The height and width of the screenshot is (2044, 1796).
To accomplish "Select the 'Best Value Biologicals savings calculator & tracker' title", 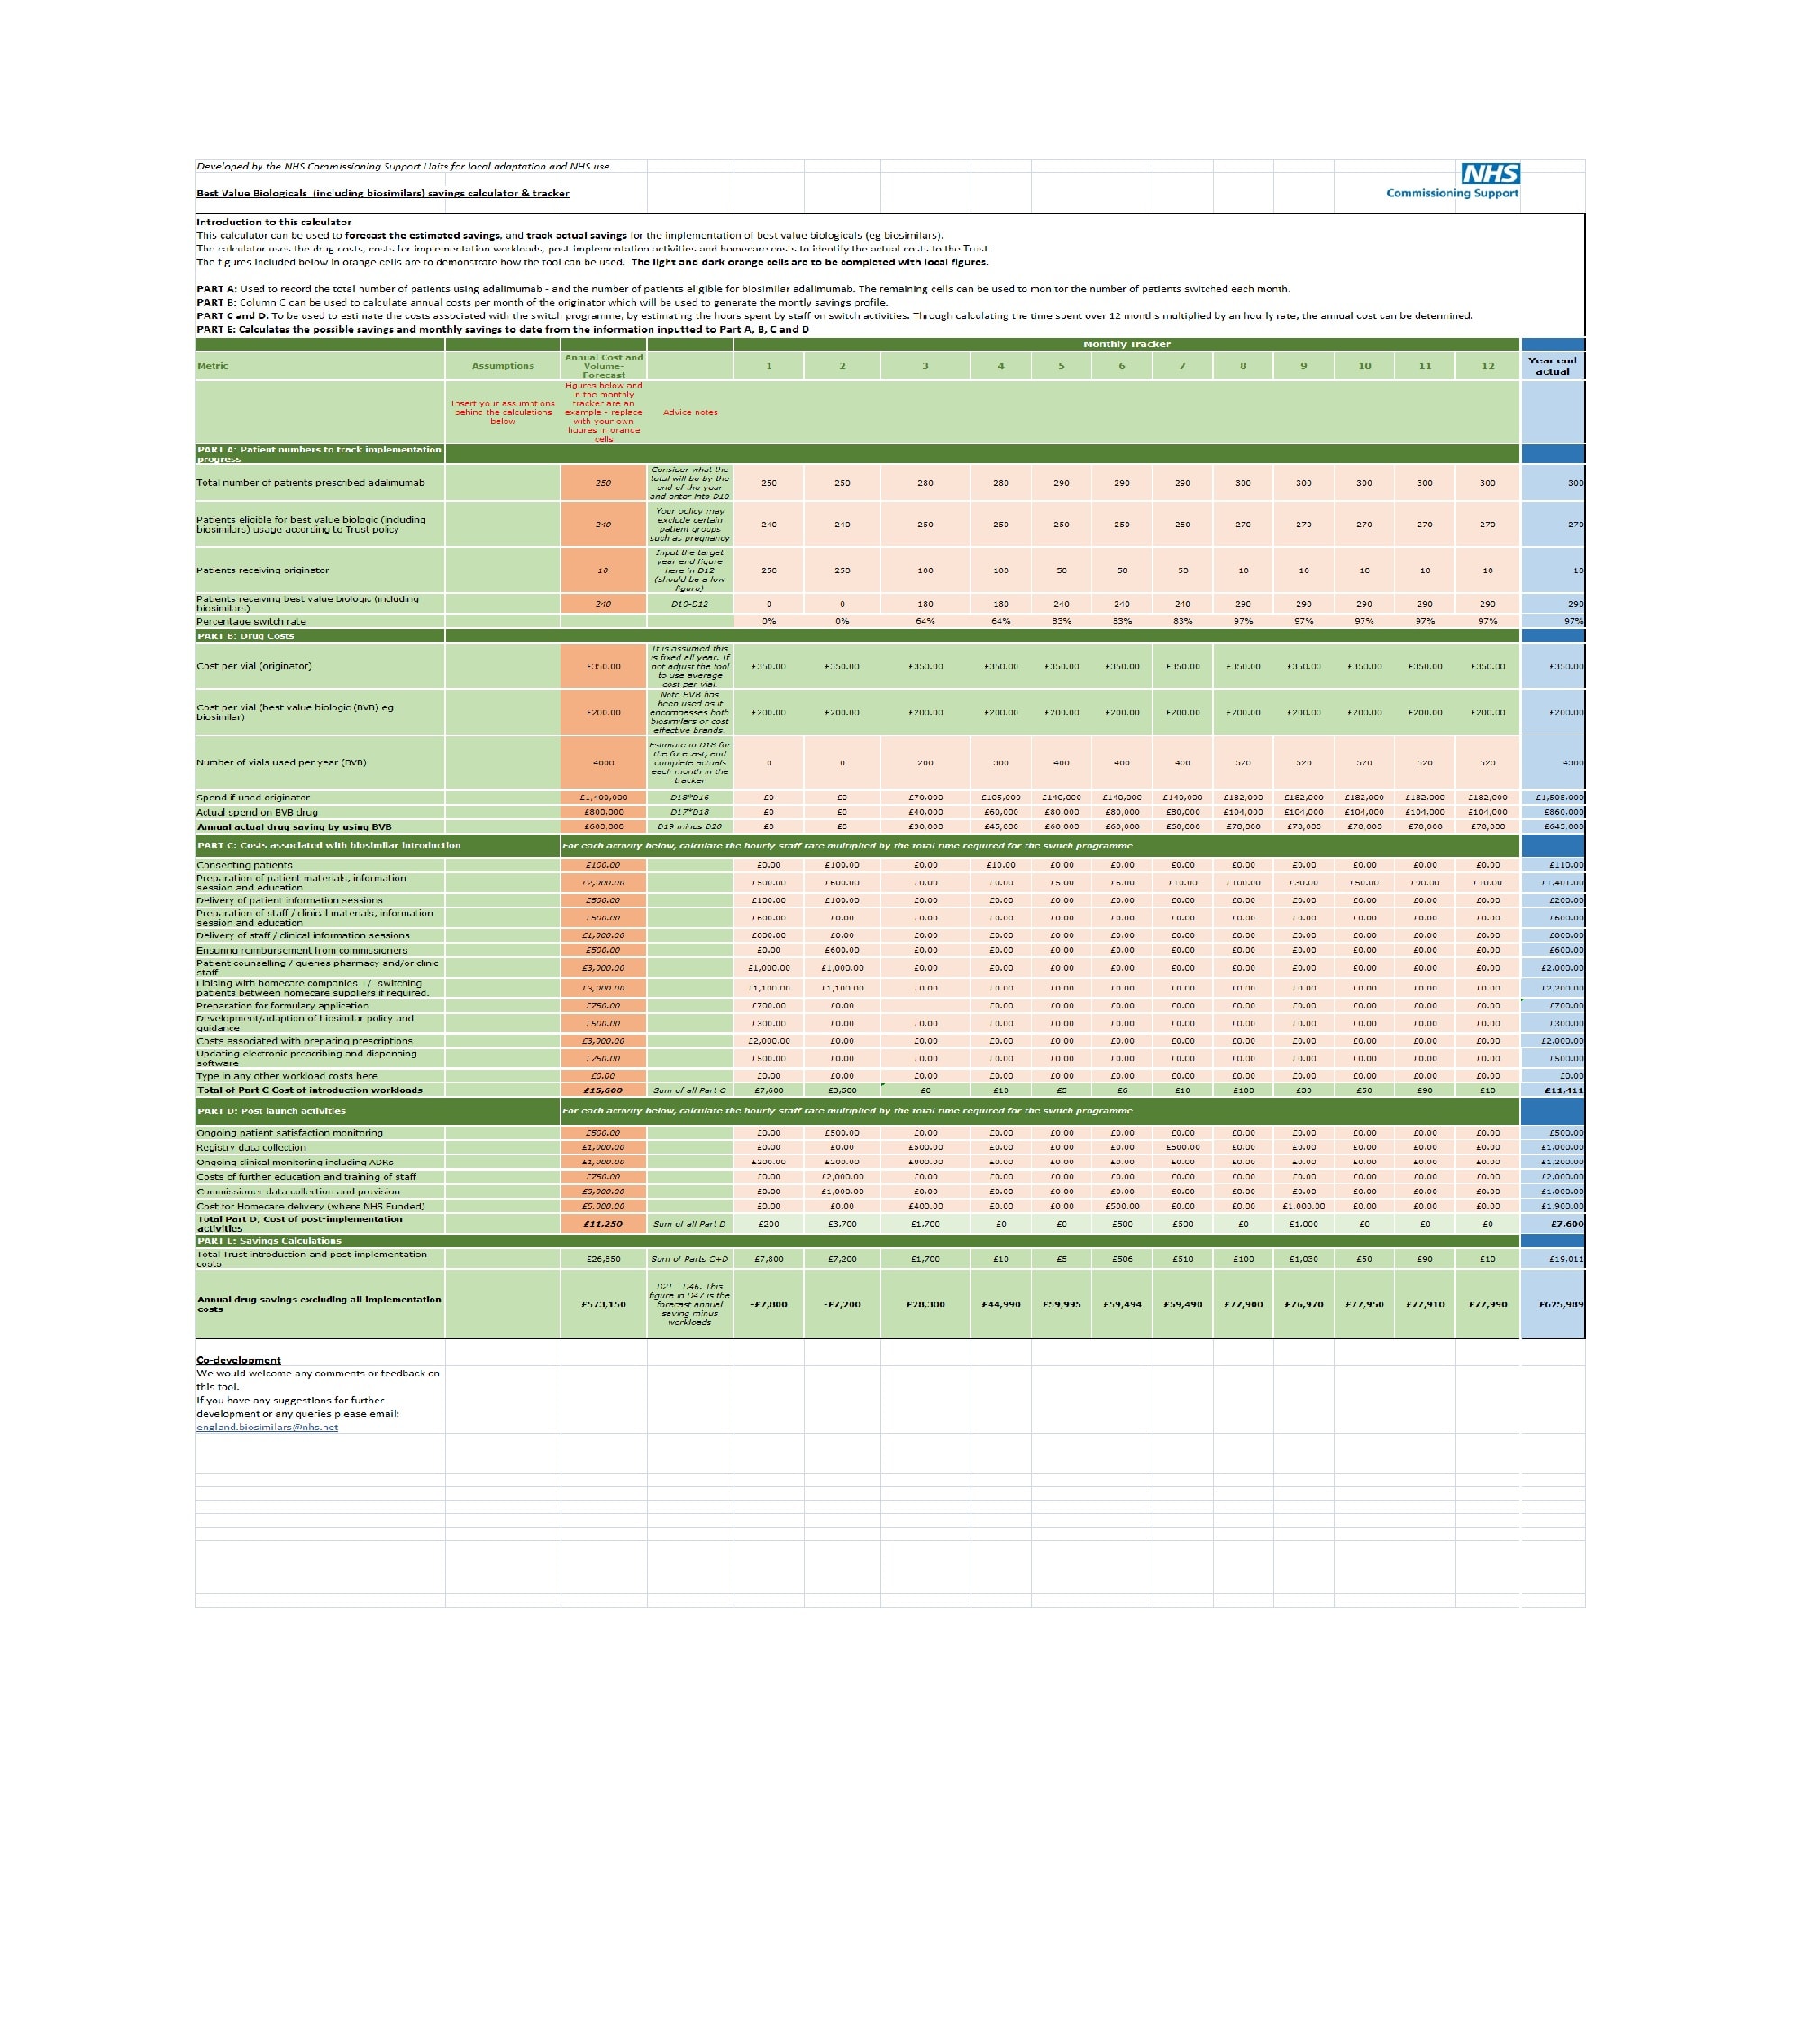I will point(383,193).
